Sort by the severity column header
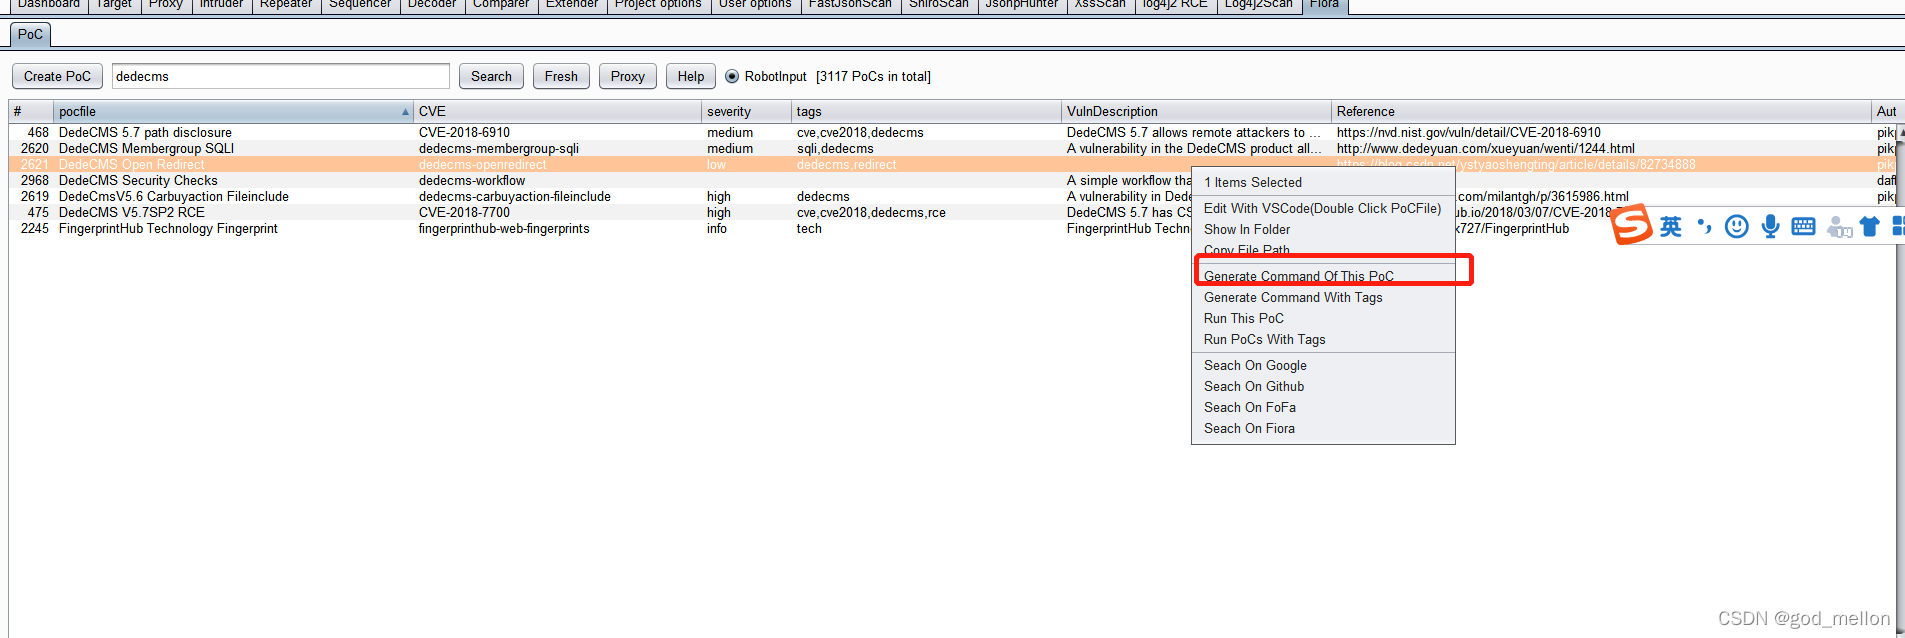The height and width of the screenshot is (638, 1905). pyautogui.click(x=746, y=111)
